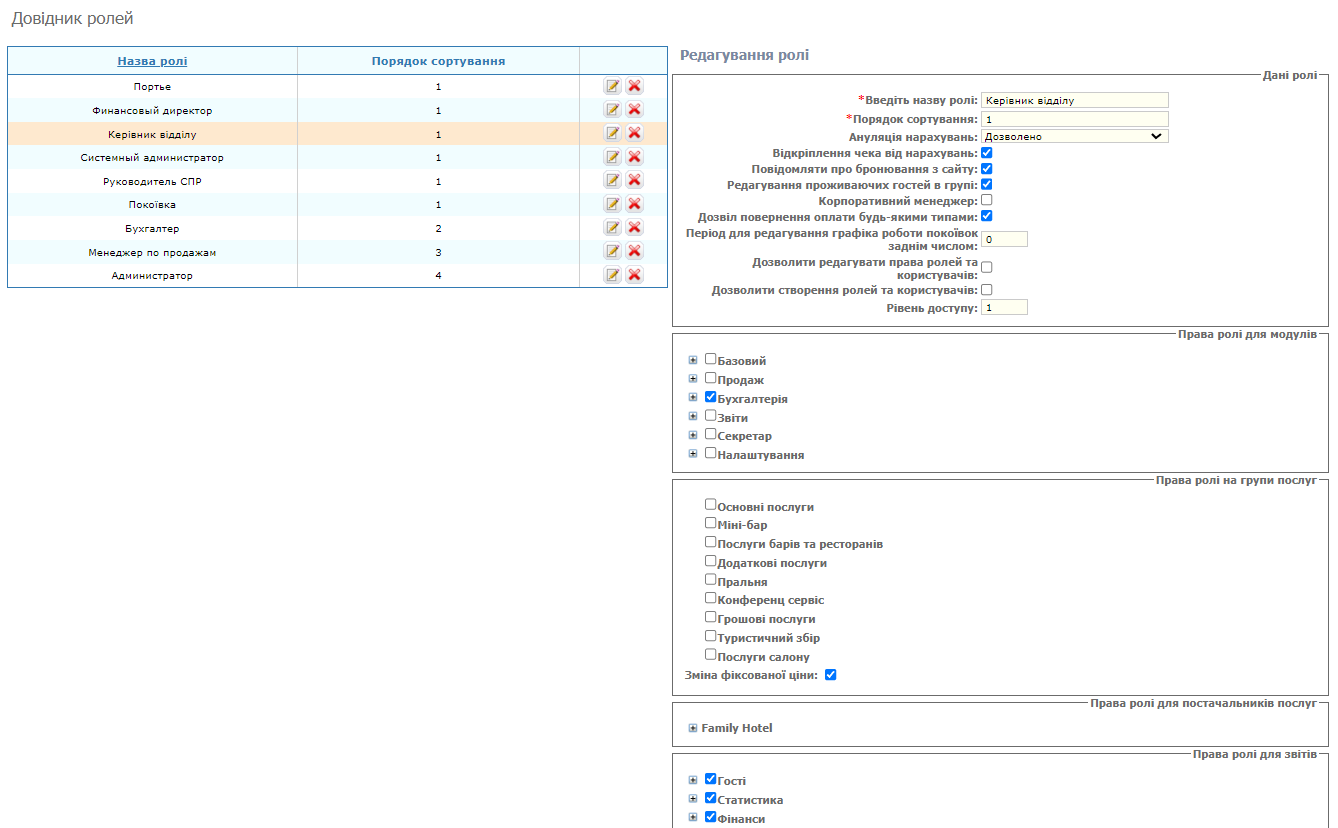Expand the Статистика reports node

[x=693, y=799]
